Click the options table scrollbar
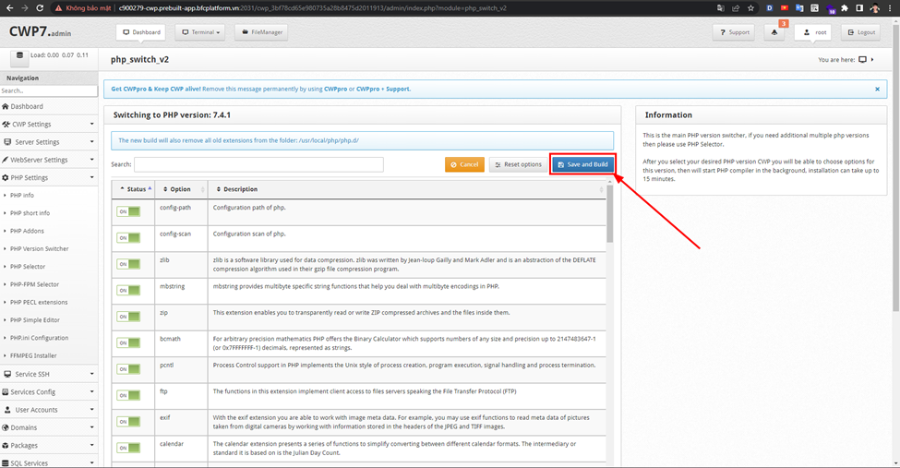900x468 pixels. [x=610, y=214]
